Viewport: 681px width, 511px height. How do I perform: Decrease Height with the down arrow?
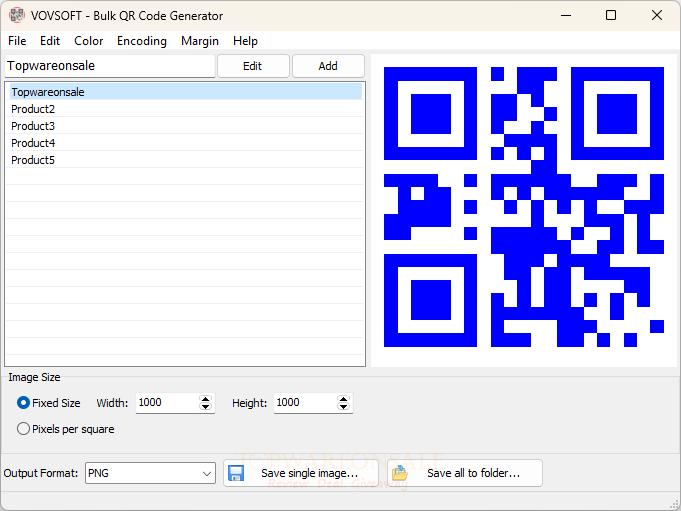343,407
